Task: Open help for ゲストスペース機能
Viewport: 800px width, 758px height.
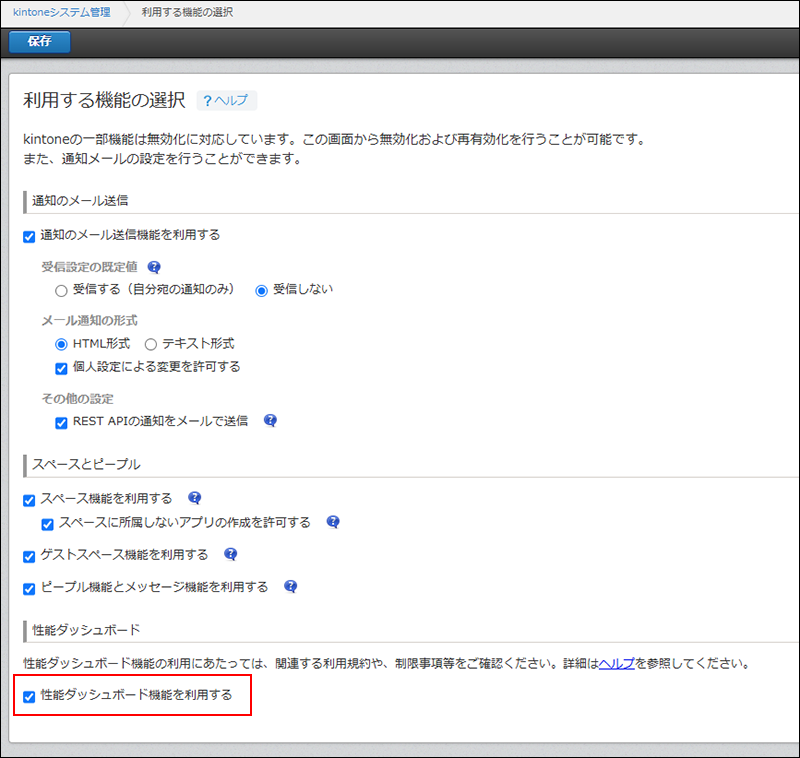Action: click(230, 554)
